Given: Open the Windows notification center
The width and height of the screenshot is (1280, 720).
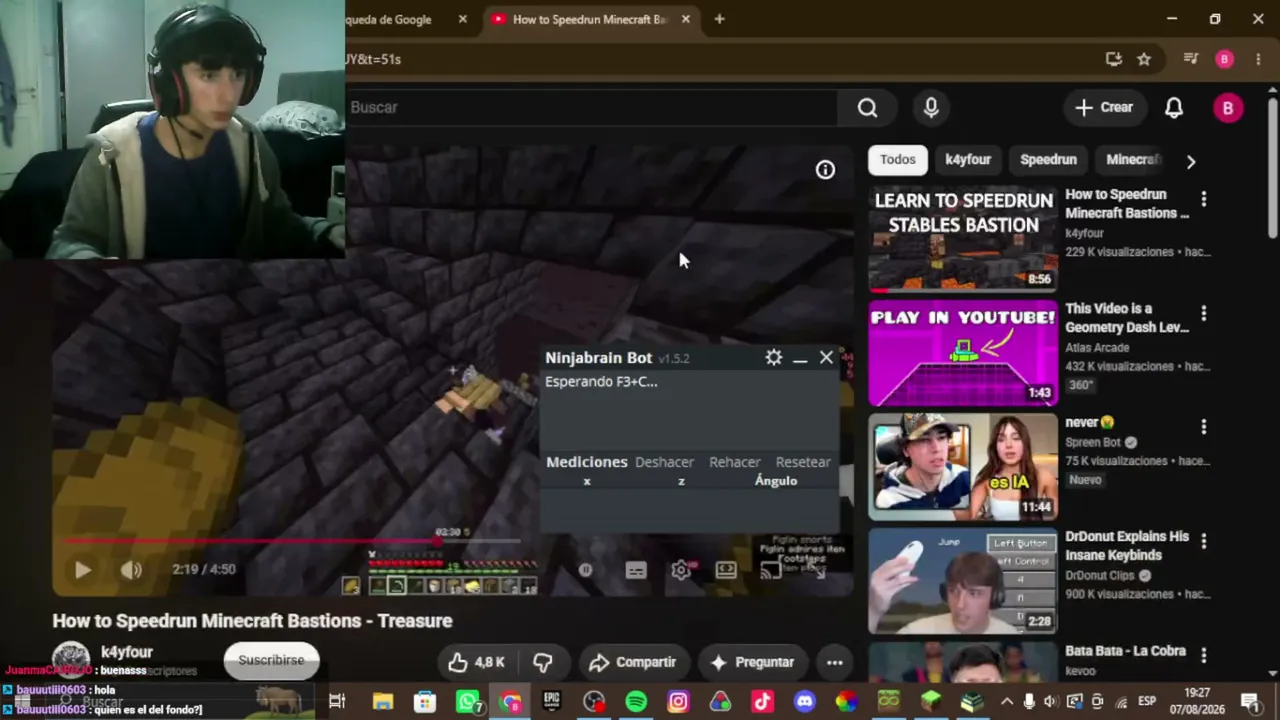Looking at the screenshot, I should coord(1249,702).
